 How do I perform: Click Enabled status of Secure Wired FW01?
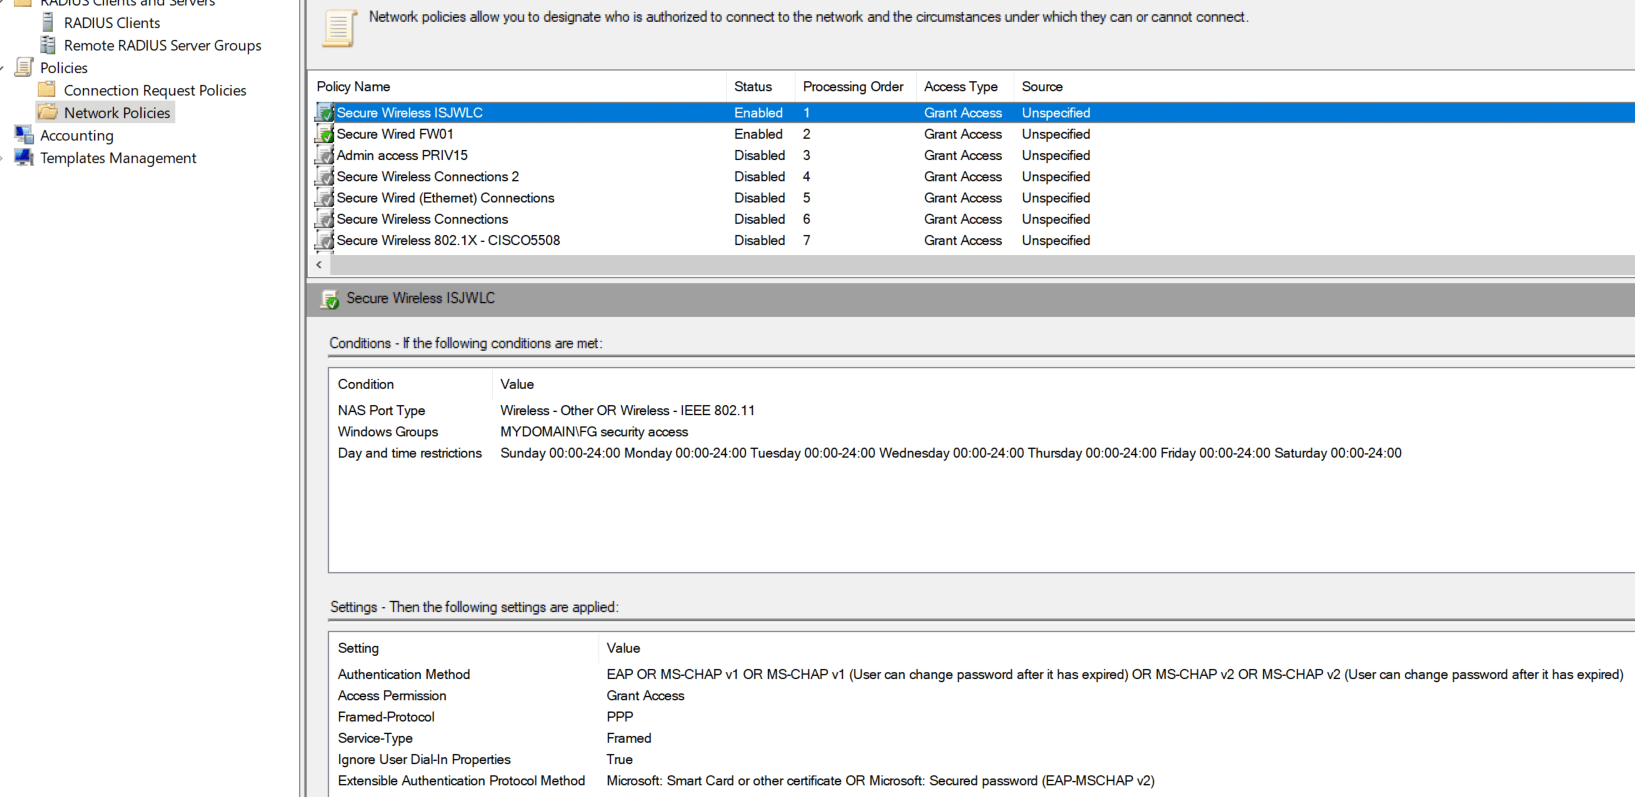point(758,134)
